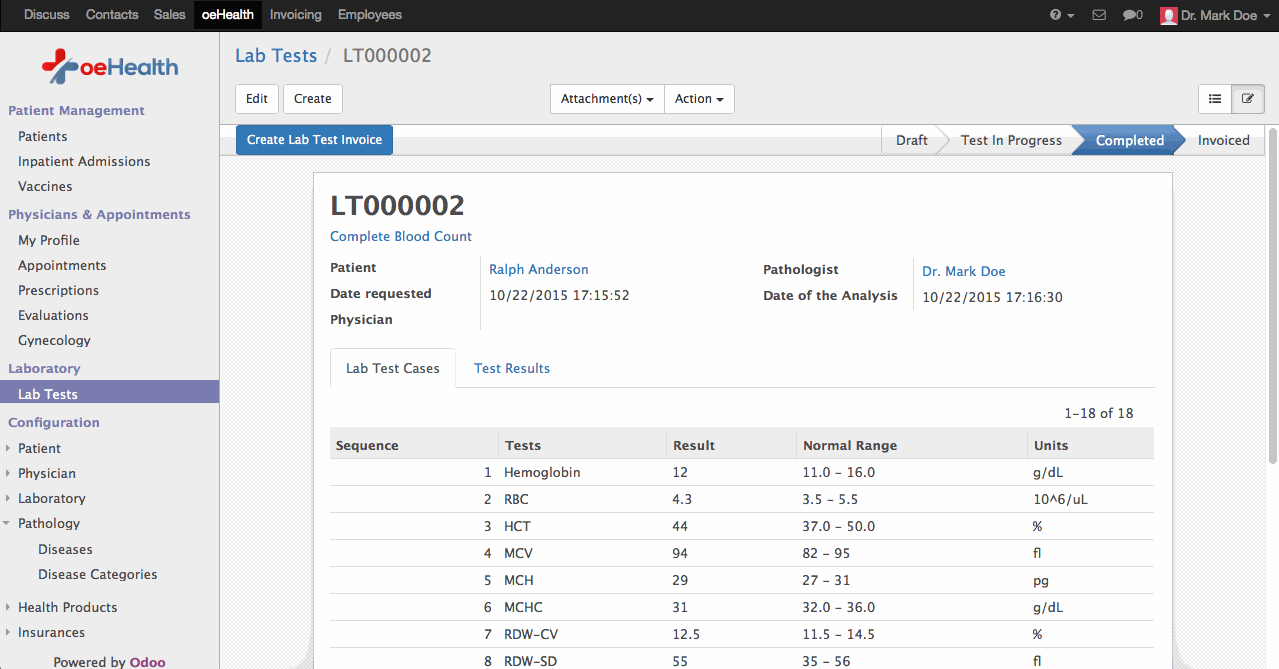The height and width of the screenshot is (669, 1279).
Task: Open Gynecology in sidebar
Action: tap(54, 340)
